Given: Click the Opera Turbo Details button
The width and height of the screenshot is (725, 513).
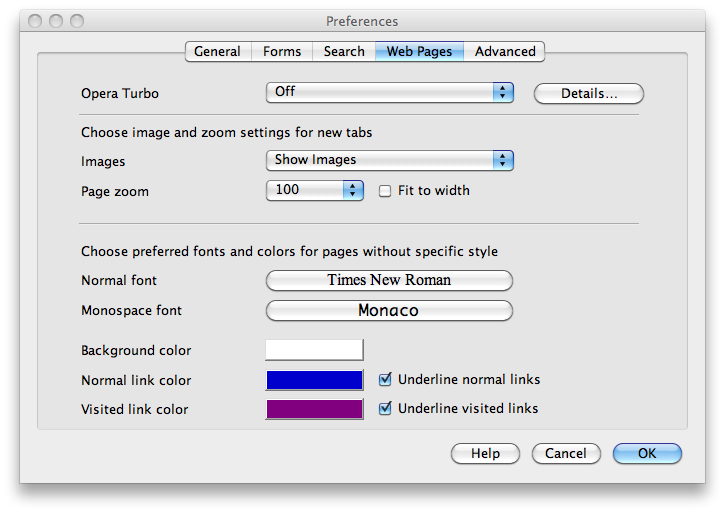Looking at the screenshot, I should [588, 93].
